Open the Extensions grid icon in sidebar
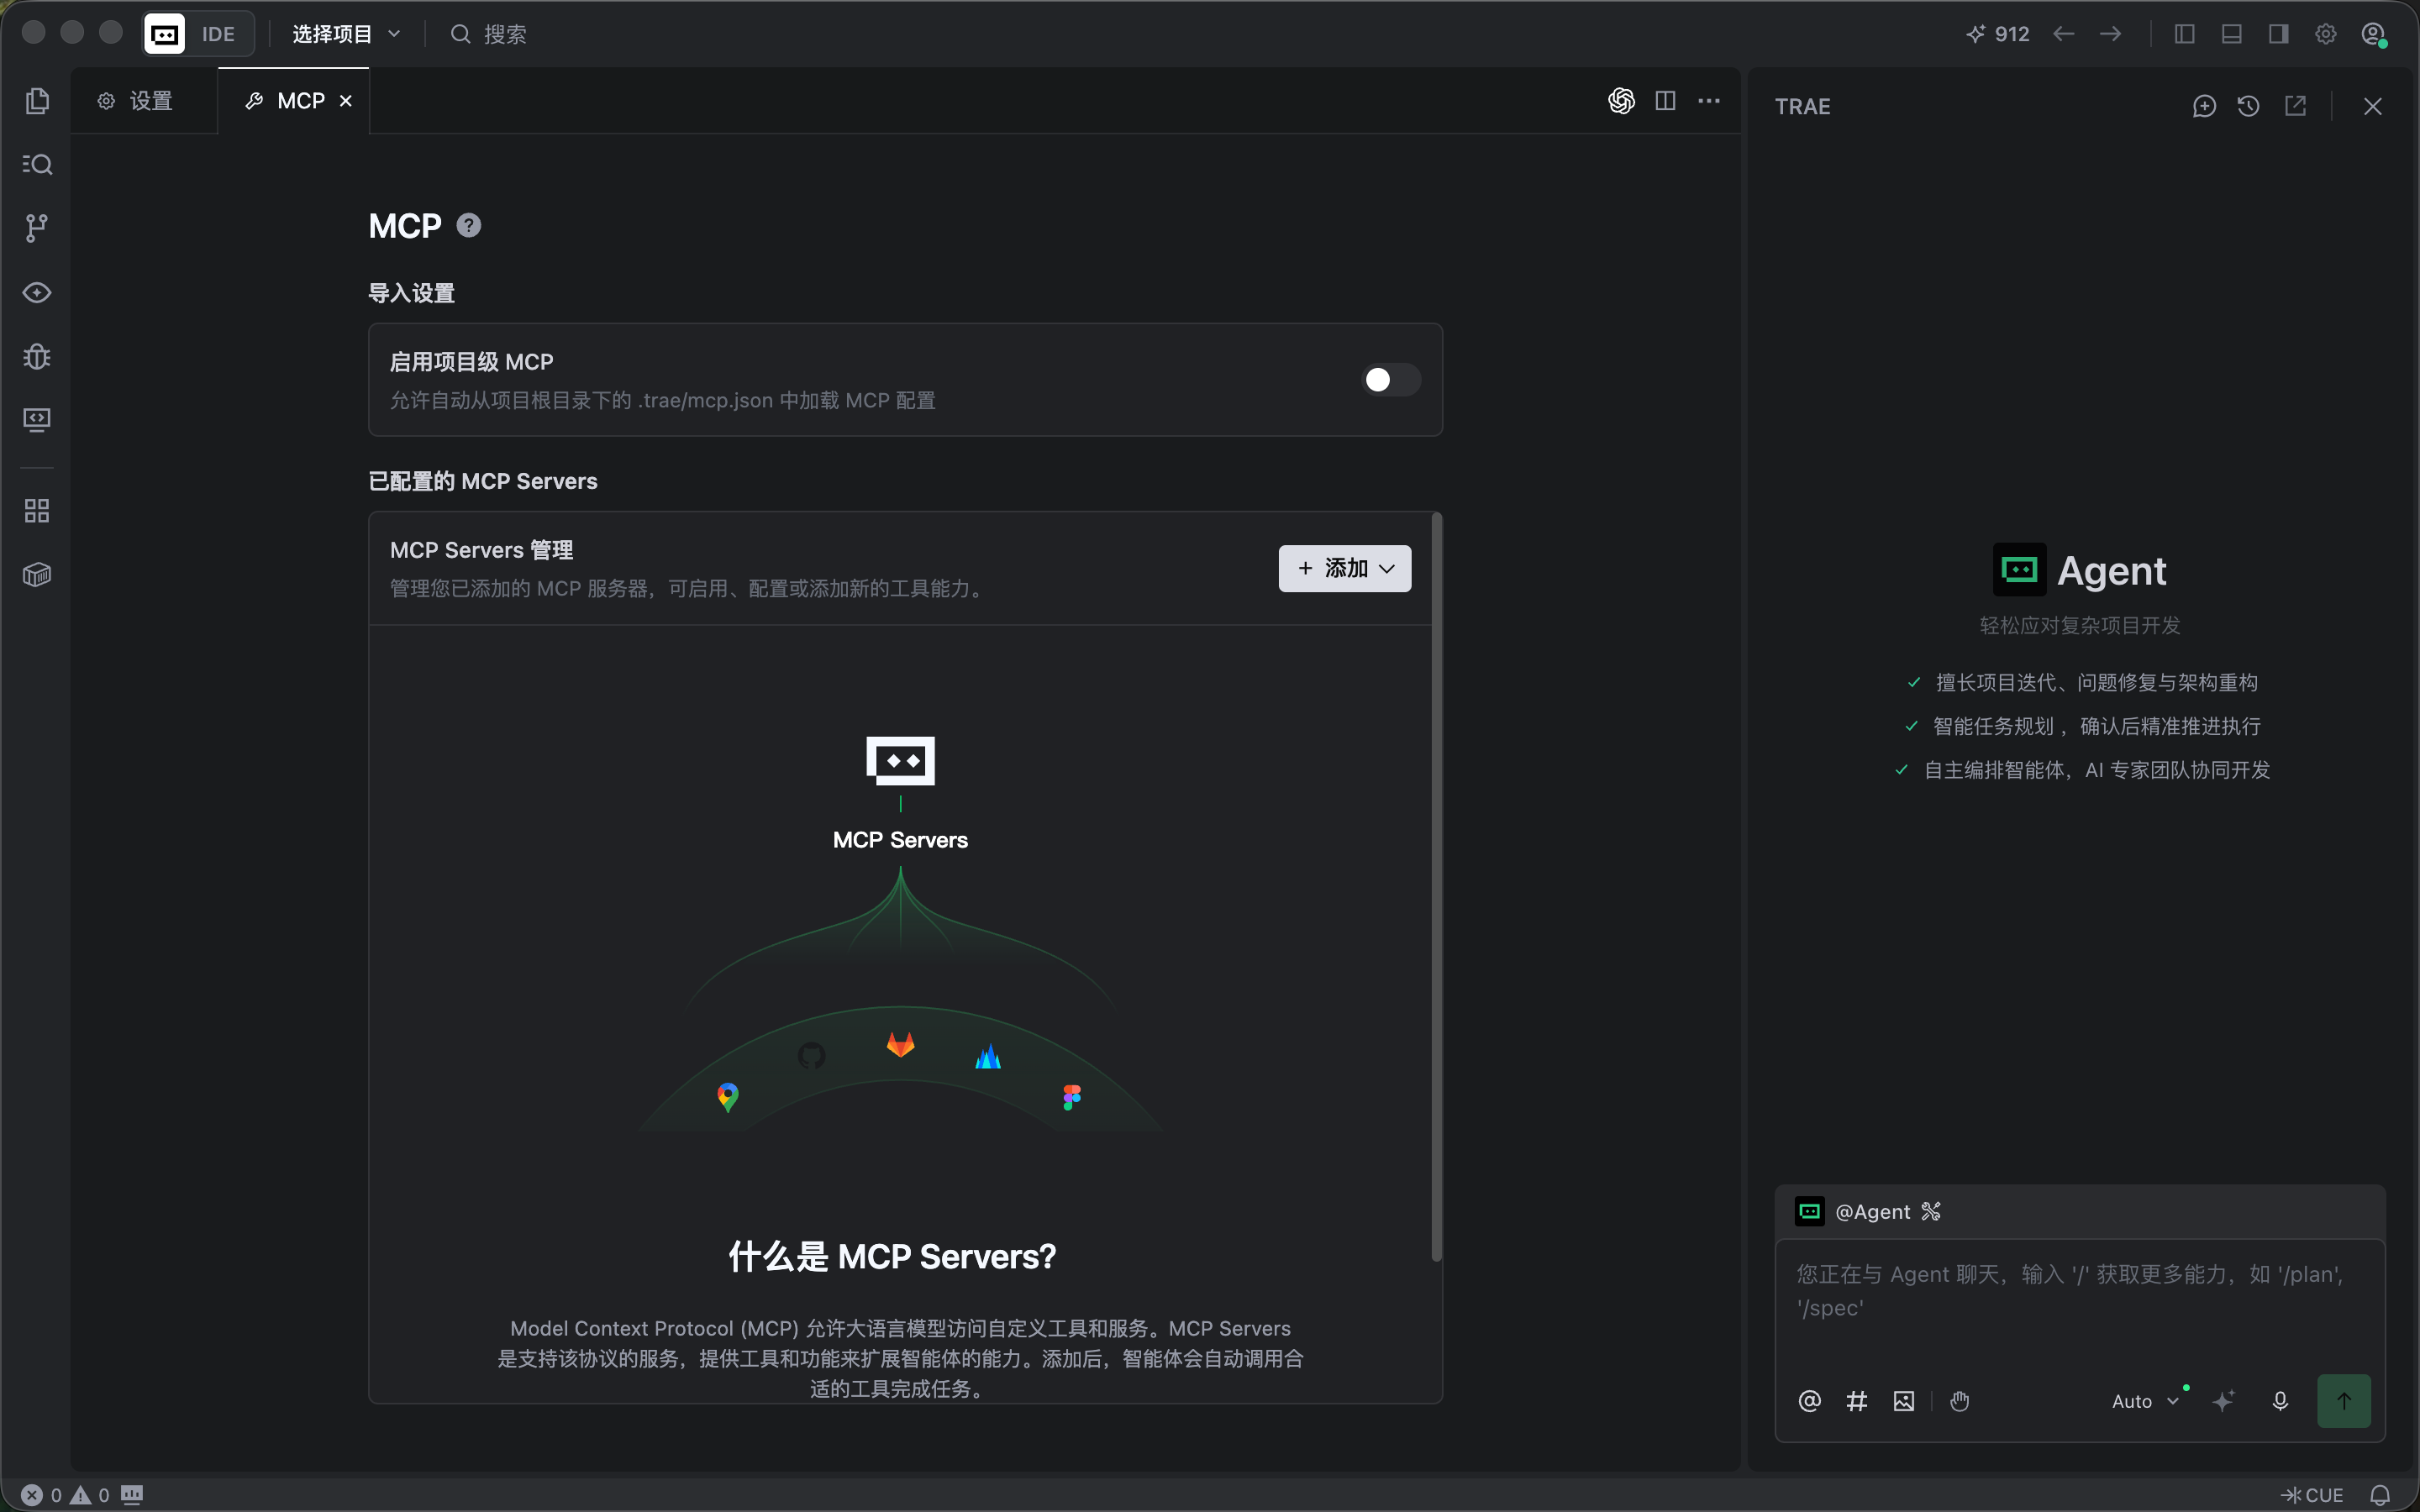This screenshot has height=1512, width=2420. tap(37, 511)
